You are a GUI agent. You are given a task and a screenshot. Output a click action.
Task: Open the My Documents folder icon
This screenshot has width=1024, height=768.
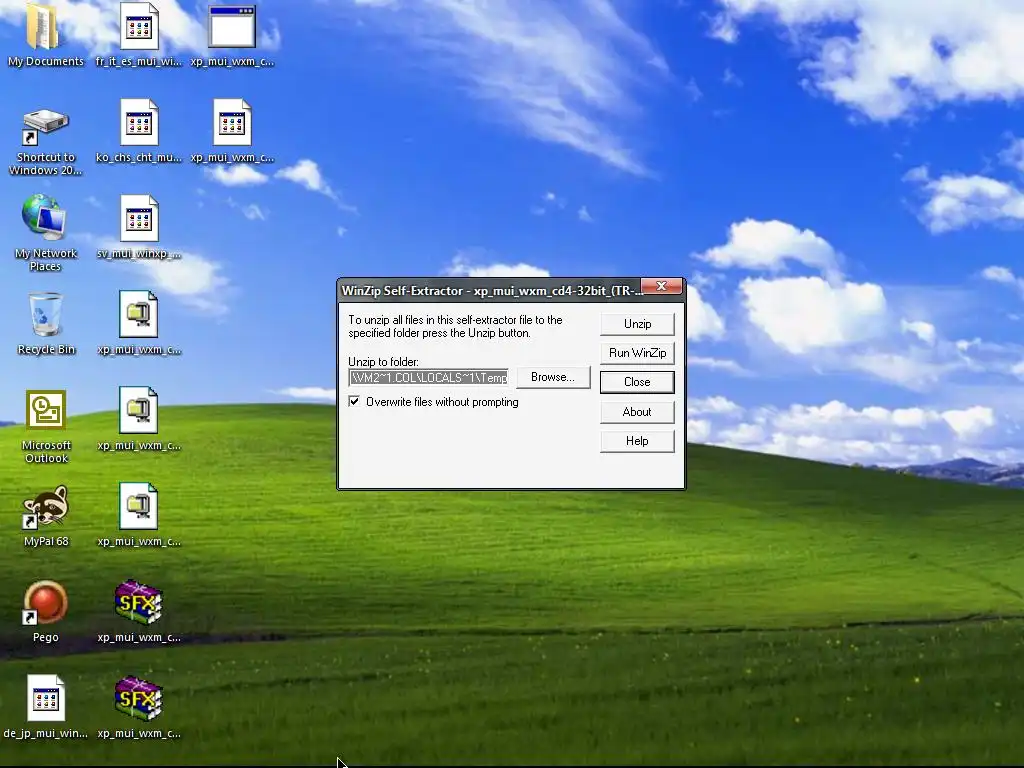(x=44, y=26)
